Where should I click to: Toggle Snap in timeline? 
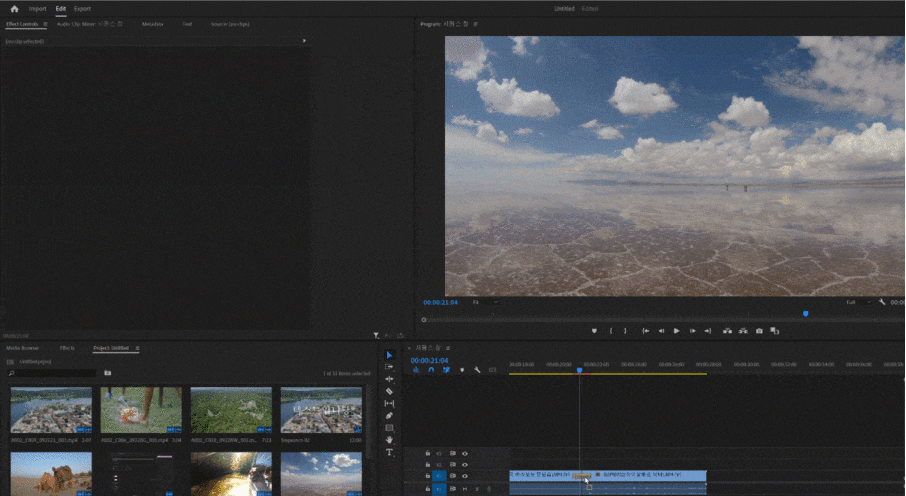click(431, 370)
